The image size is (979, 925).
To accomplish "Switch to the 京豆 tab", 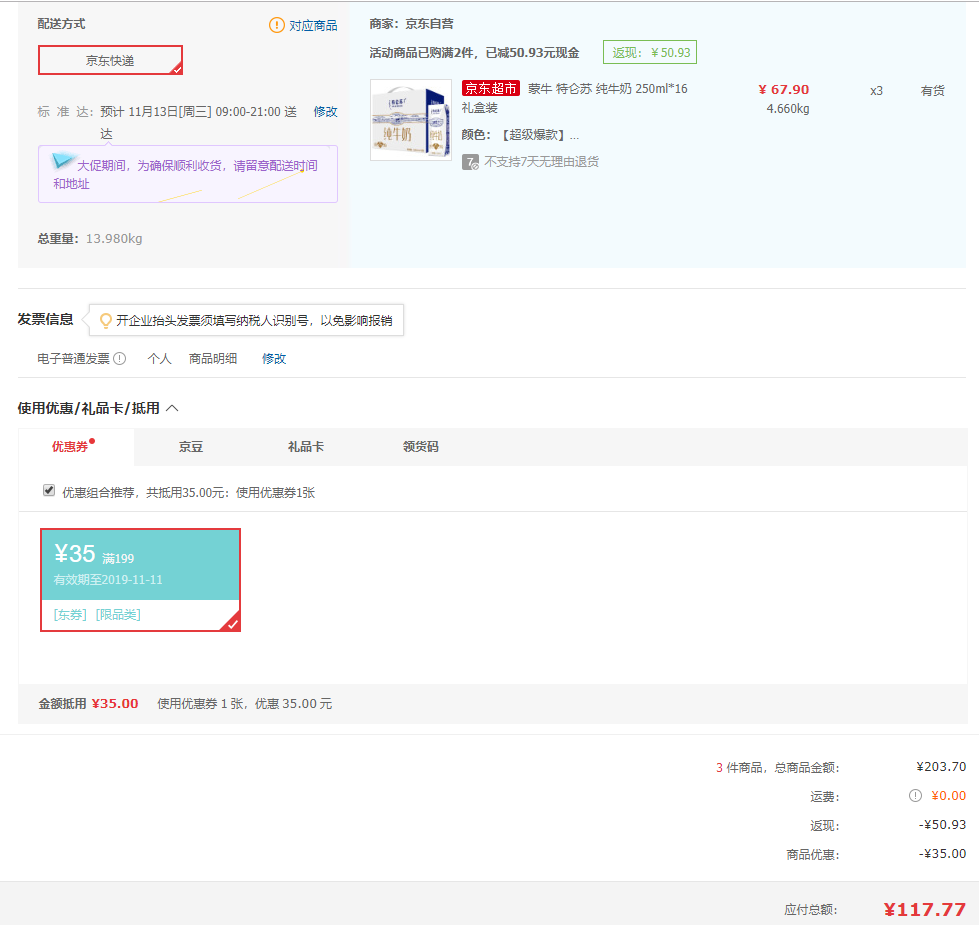I will click(191, 447).
